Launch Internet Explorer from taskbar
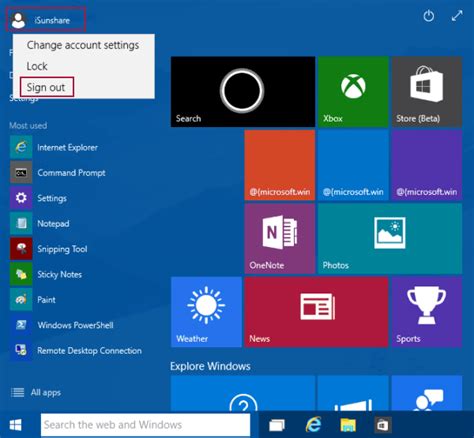The height and width of the screenshot is (438, 474). [x=313, y=424]
